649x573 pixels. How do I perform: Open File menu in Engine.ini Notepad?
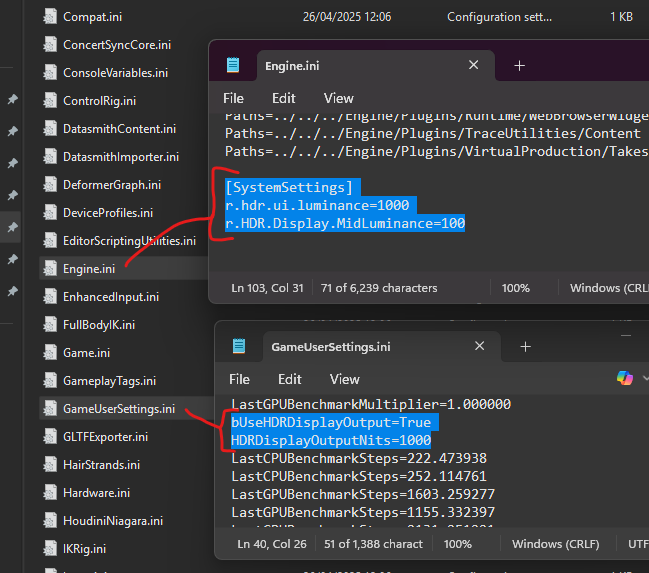point(233,99)
